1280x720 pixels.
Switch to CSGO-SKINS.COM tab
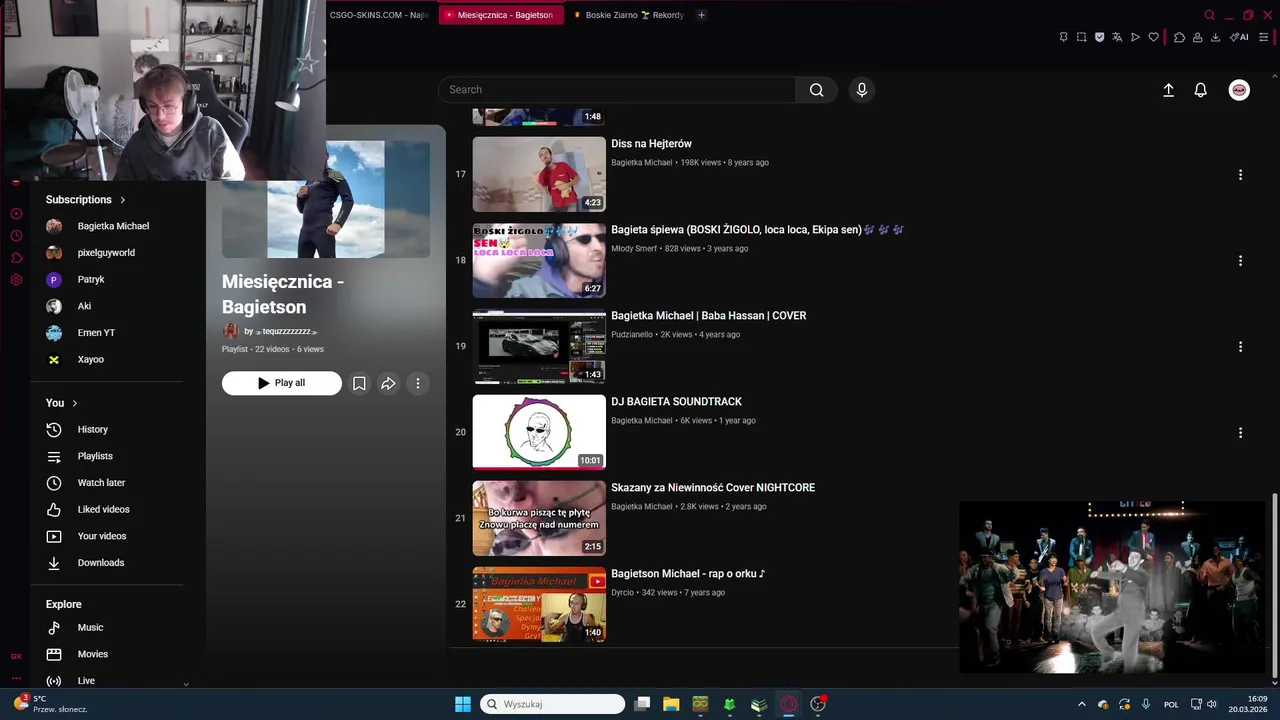pyautogui.click(x=378, y=15)
